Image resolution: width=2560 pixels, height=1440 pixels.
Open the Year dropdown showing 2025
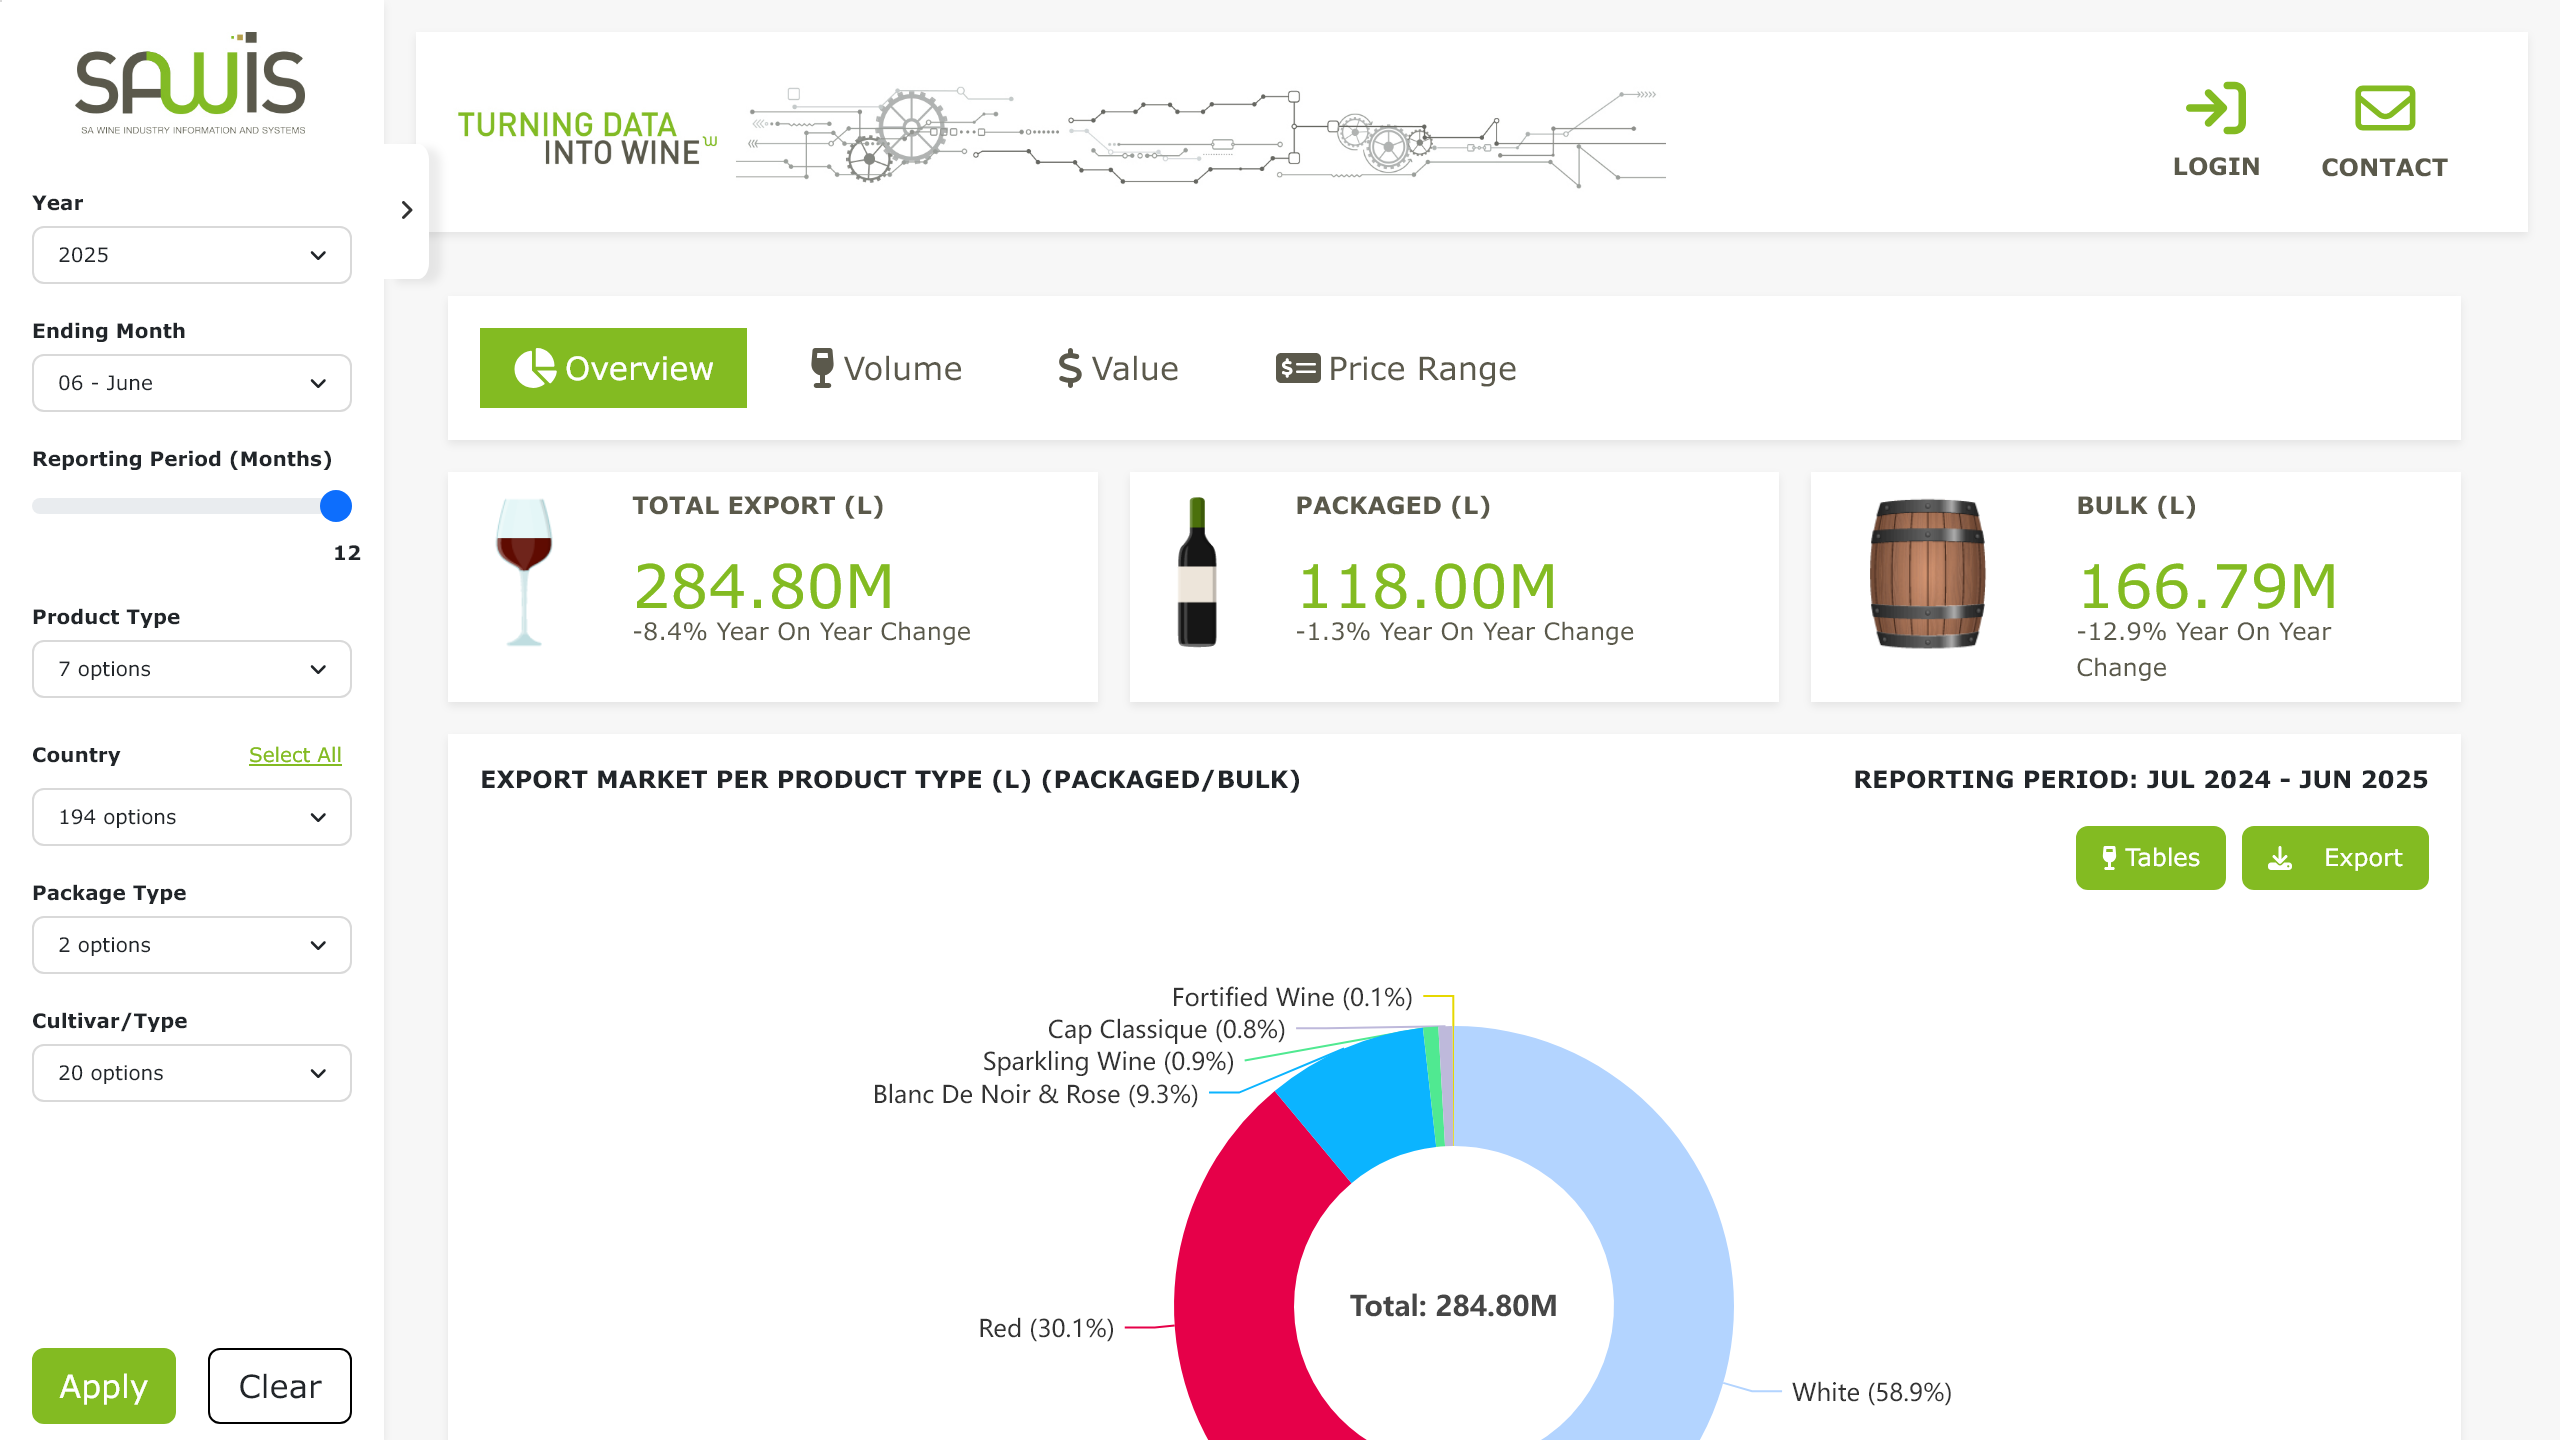[192, 255]
